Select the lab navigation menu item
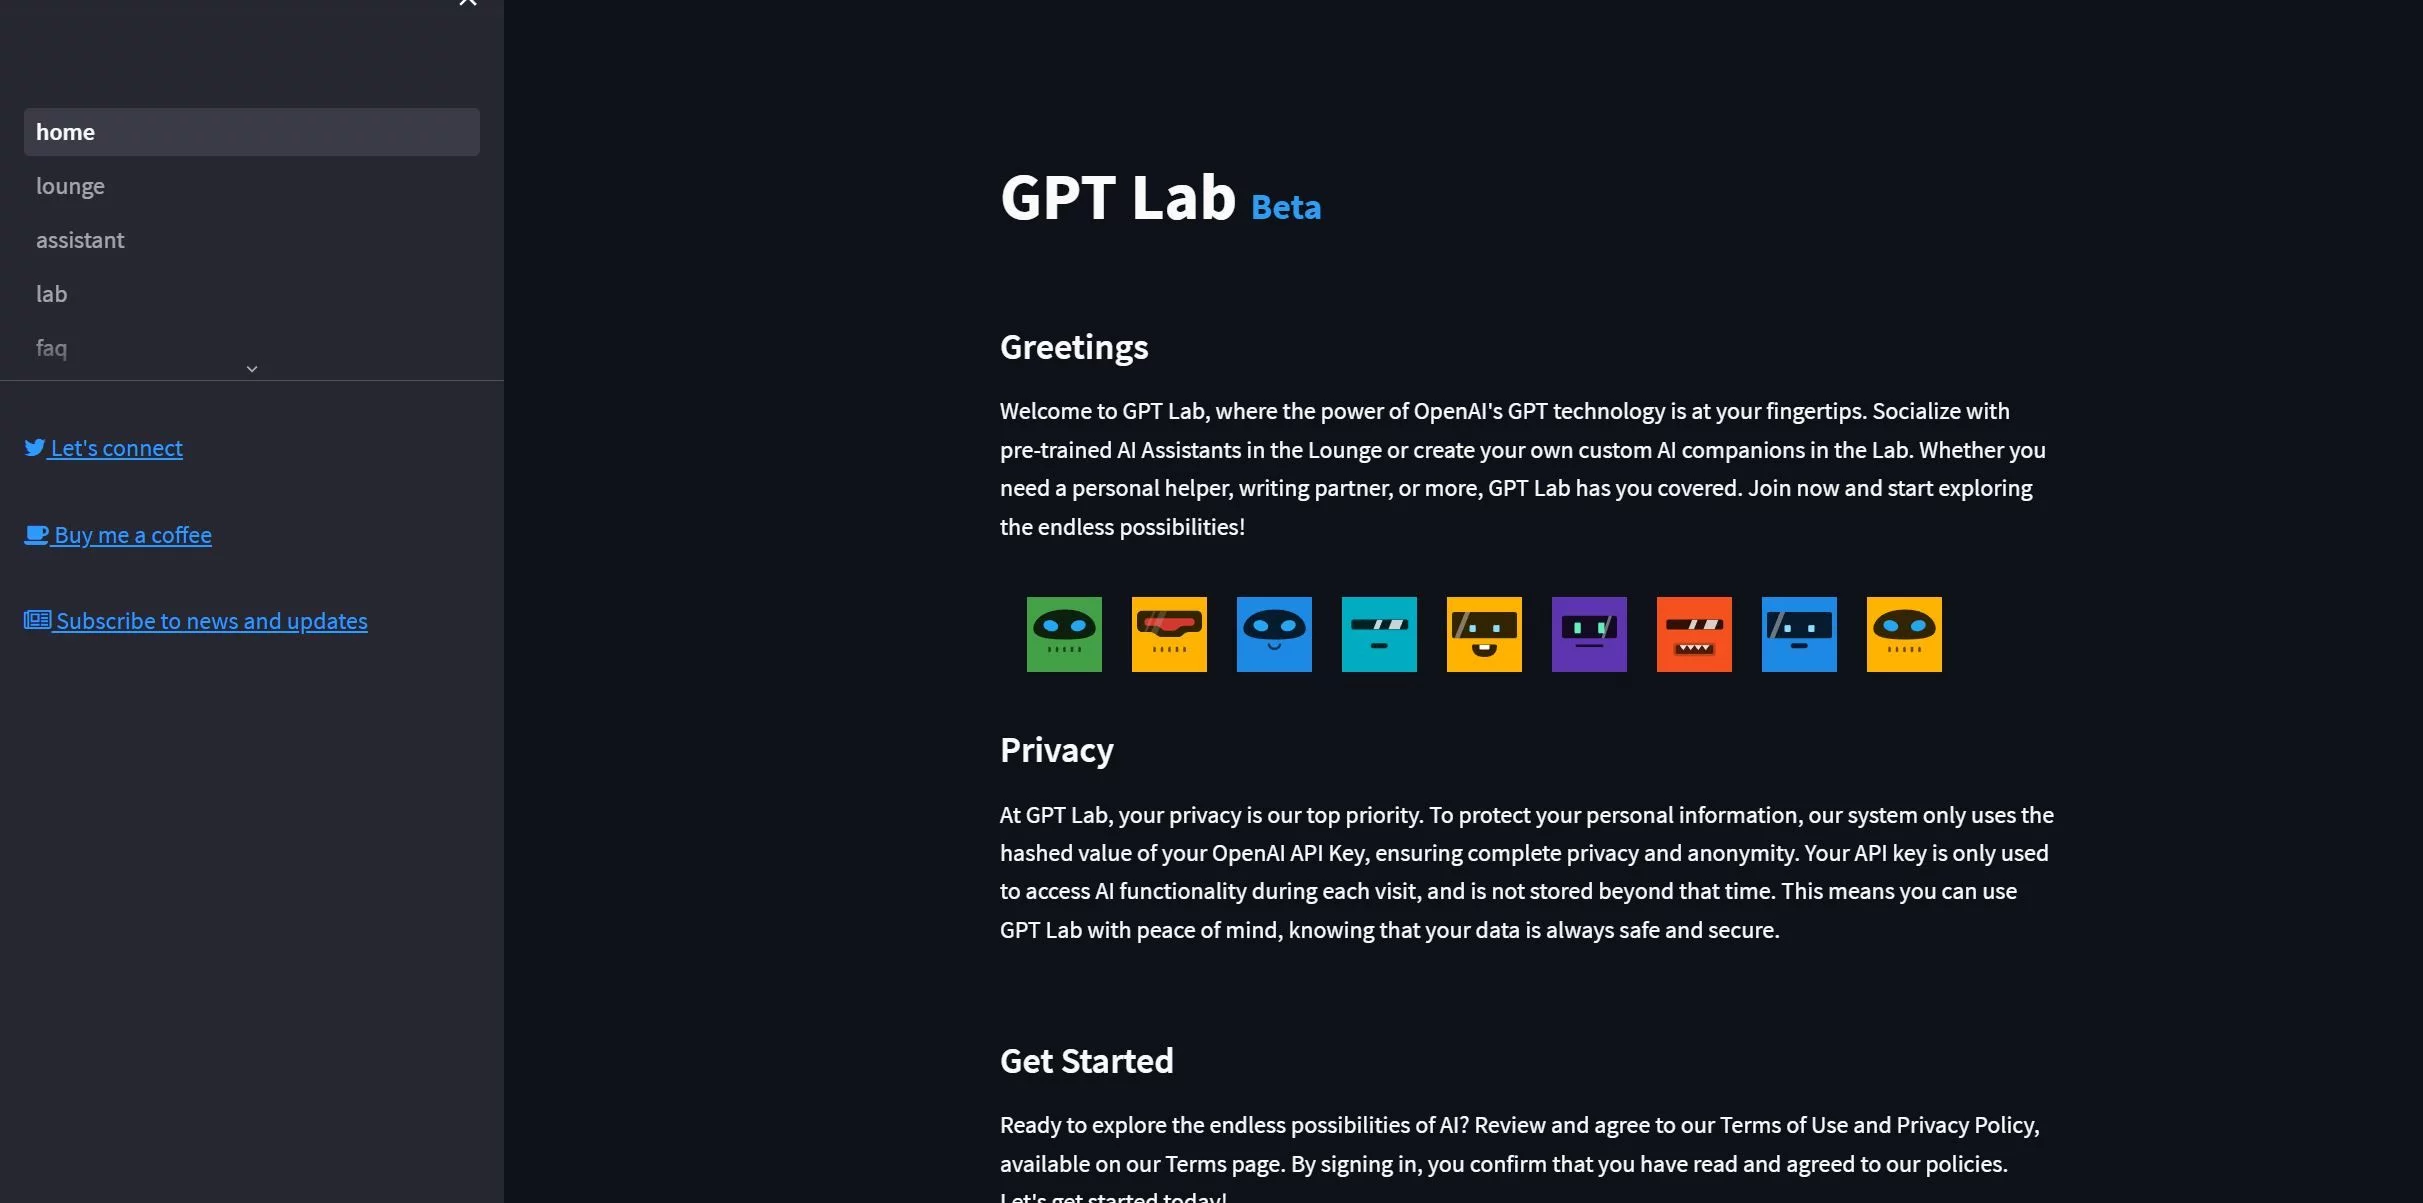Viewport: 2423px width, 1203px height. (x=51, y=292)
